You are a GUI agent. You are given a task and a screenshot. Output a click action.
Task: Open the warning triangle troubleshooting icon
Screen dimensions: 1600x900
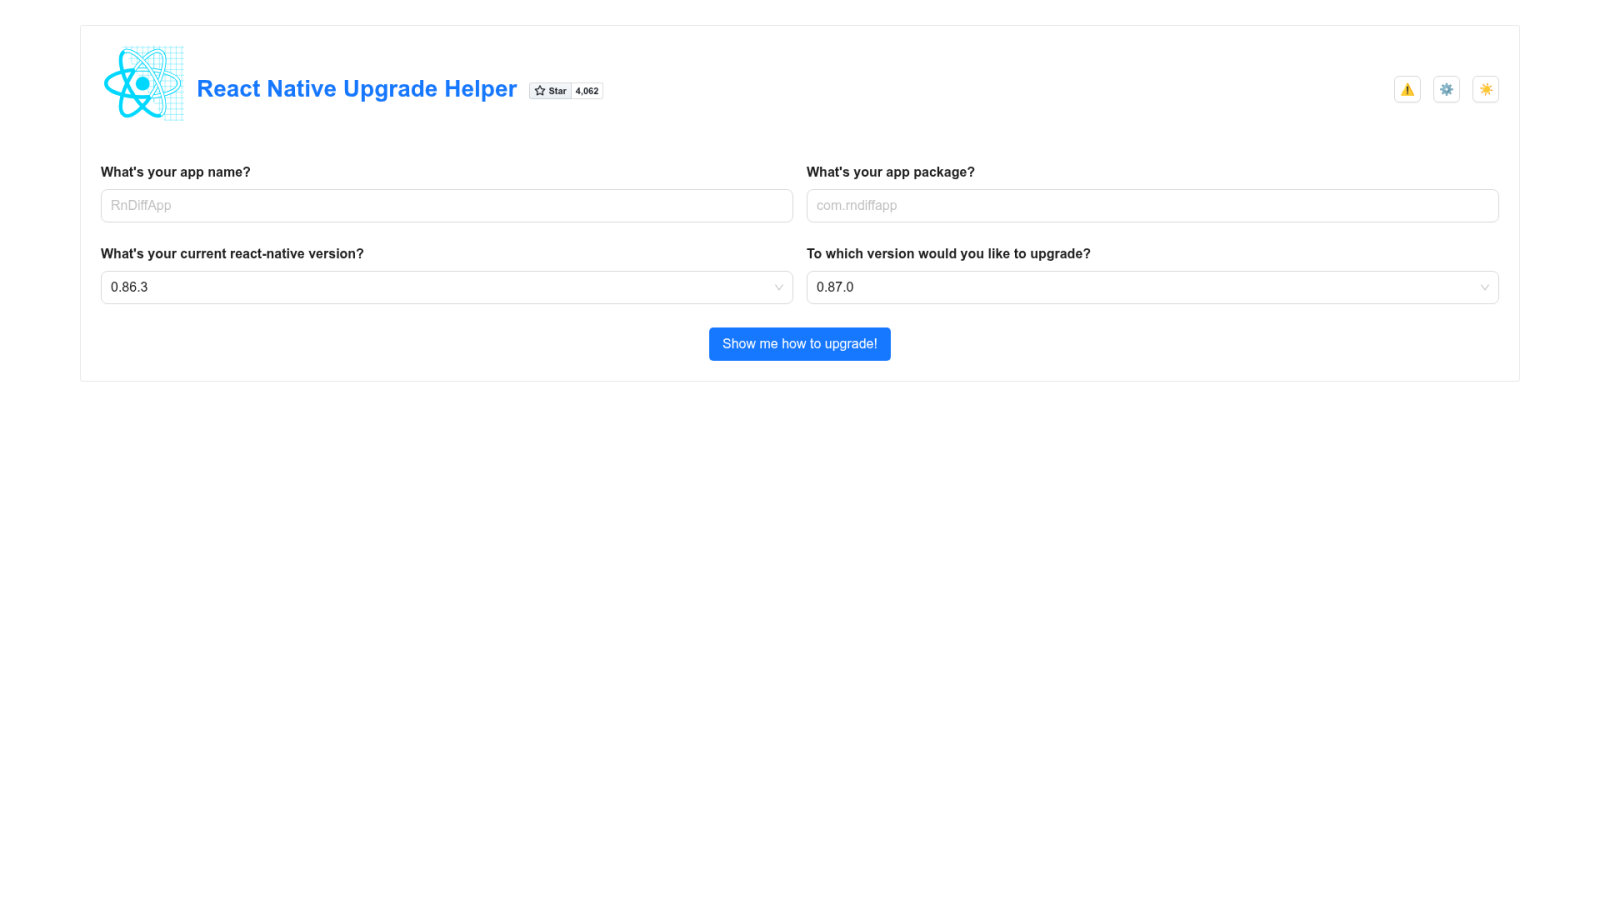click(1407, 90)
